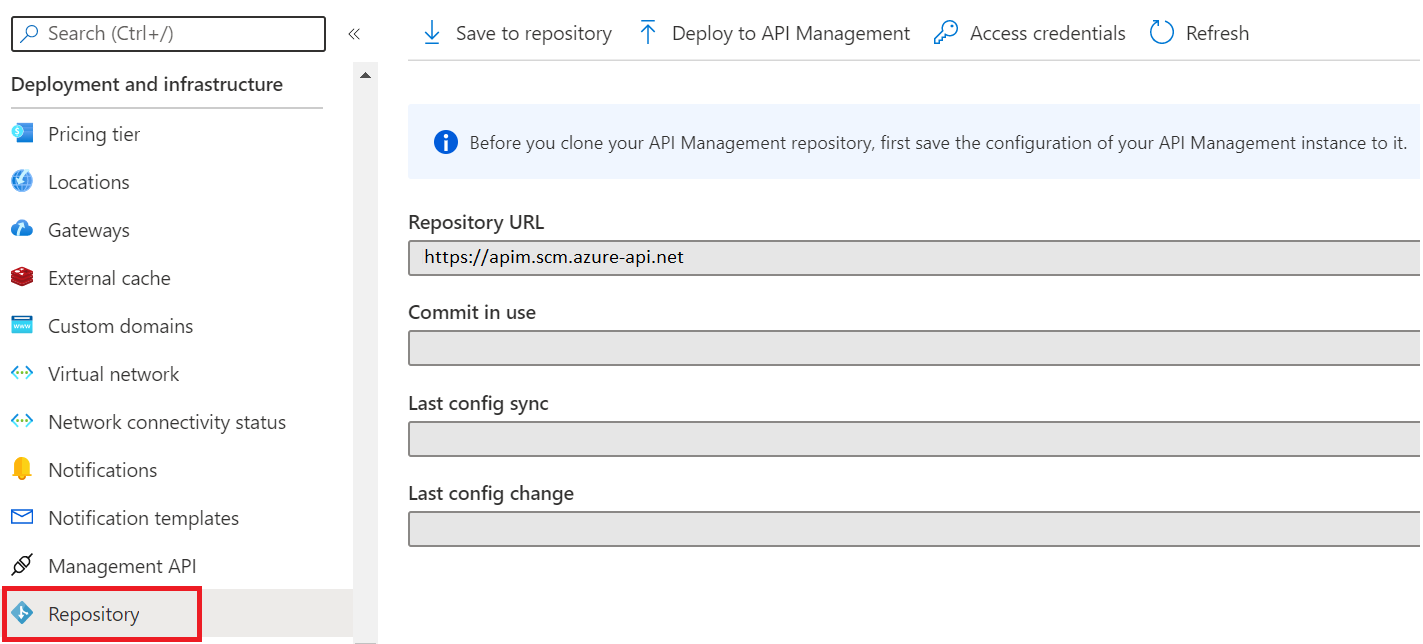The width and height of the screenshot is (1423, 644).
Task: Click the Notification templates envelope icon
Action: point(22,518)
